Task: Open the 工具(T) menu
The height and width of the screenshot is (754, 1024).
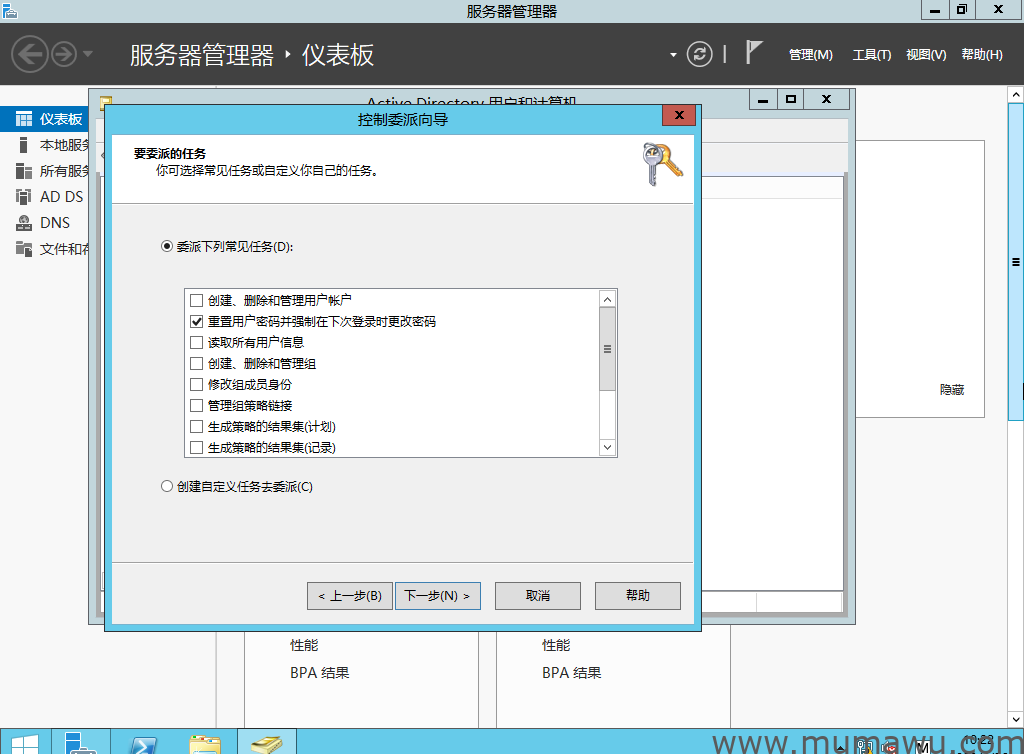Action: tap(871, 55)
